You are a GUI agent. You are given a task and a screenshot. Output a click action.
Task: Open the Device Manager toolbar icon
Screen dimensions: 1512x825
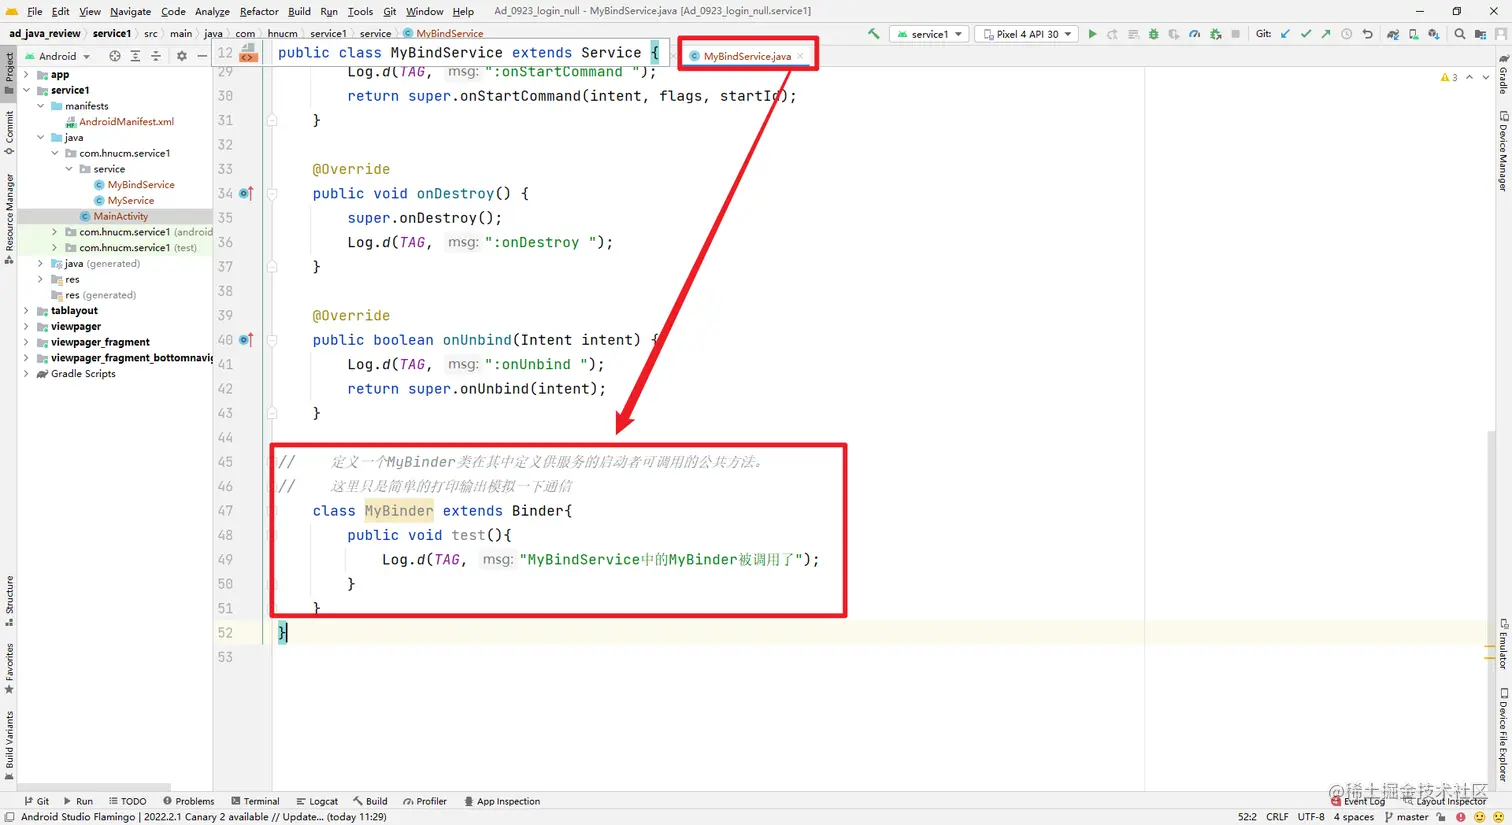pyautogui.click(x=1413, y=34)
